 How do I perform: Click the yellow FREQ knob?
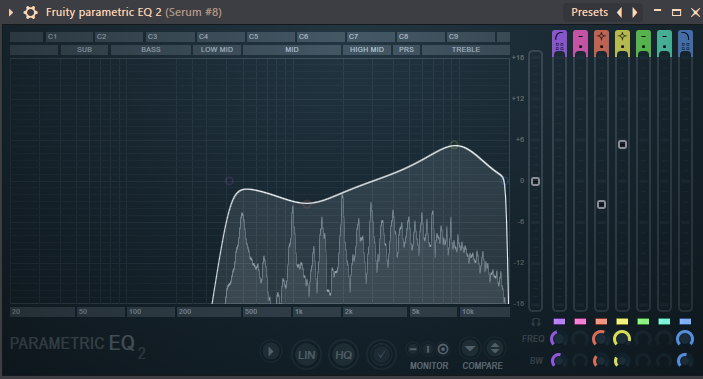click(x=622, y=339)
